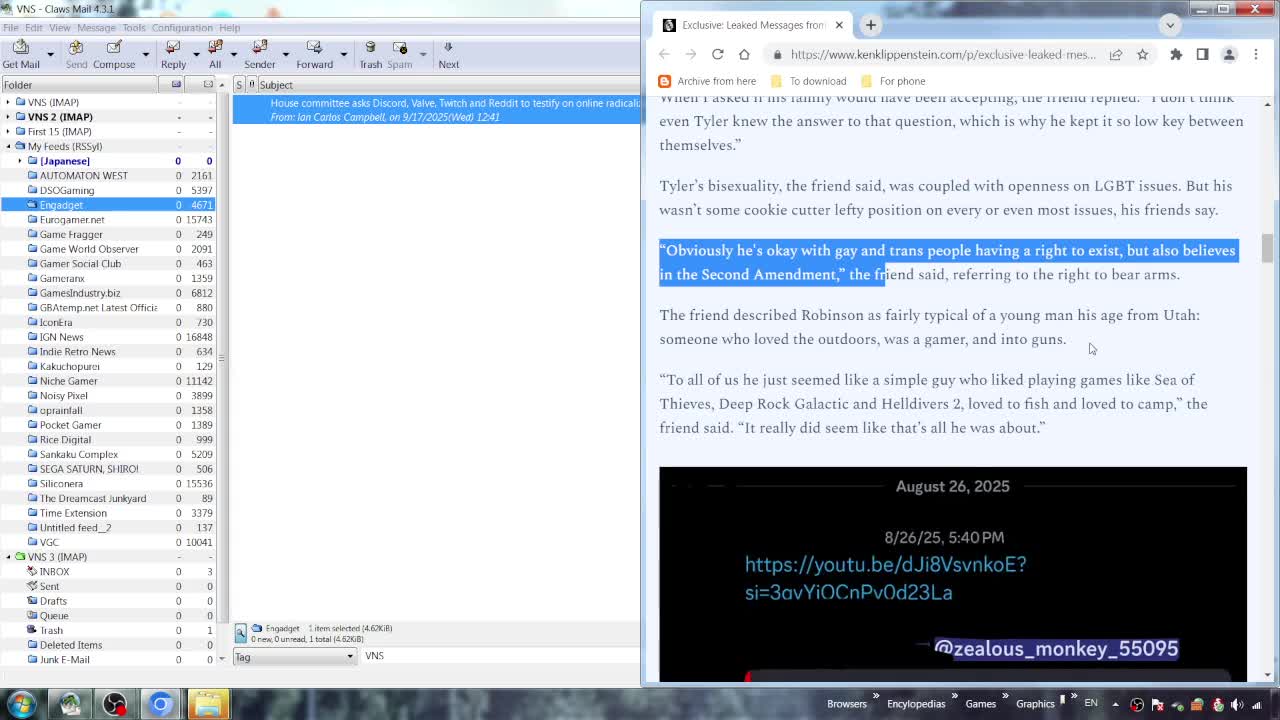Open the Message menu
The image size is (1280, 720).
[x=96, y=27]
